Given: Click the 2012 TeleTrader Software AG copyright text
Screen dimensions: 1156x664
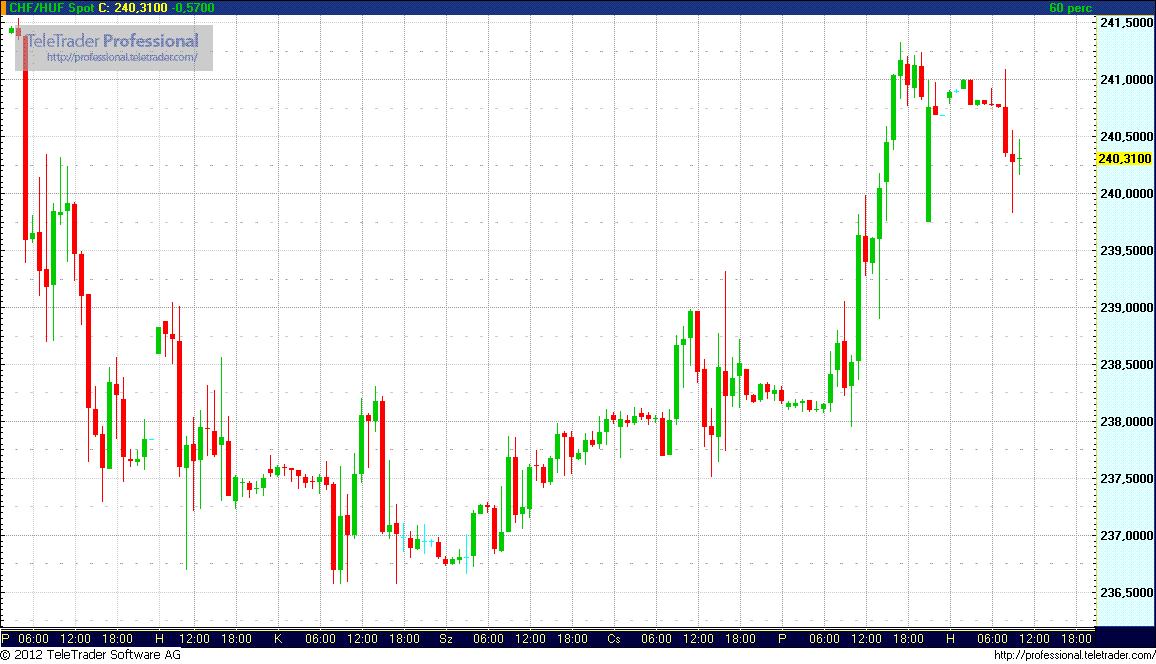Looking at the screenshot, I should tap(91, 654).
